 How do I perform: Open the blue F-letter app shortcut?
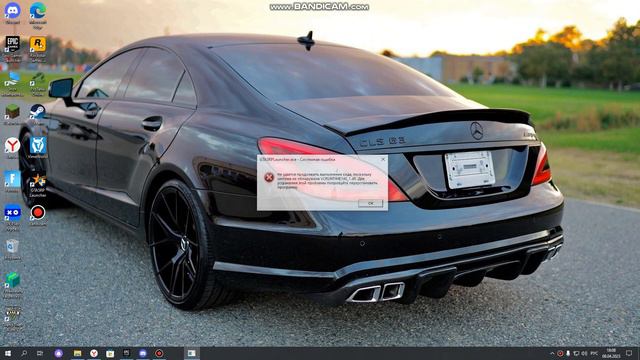13,181
